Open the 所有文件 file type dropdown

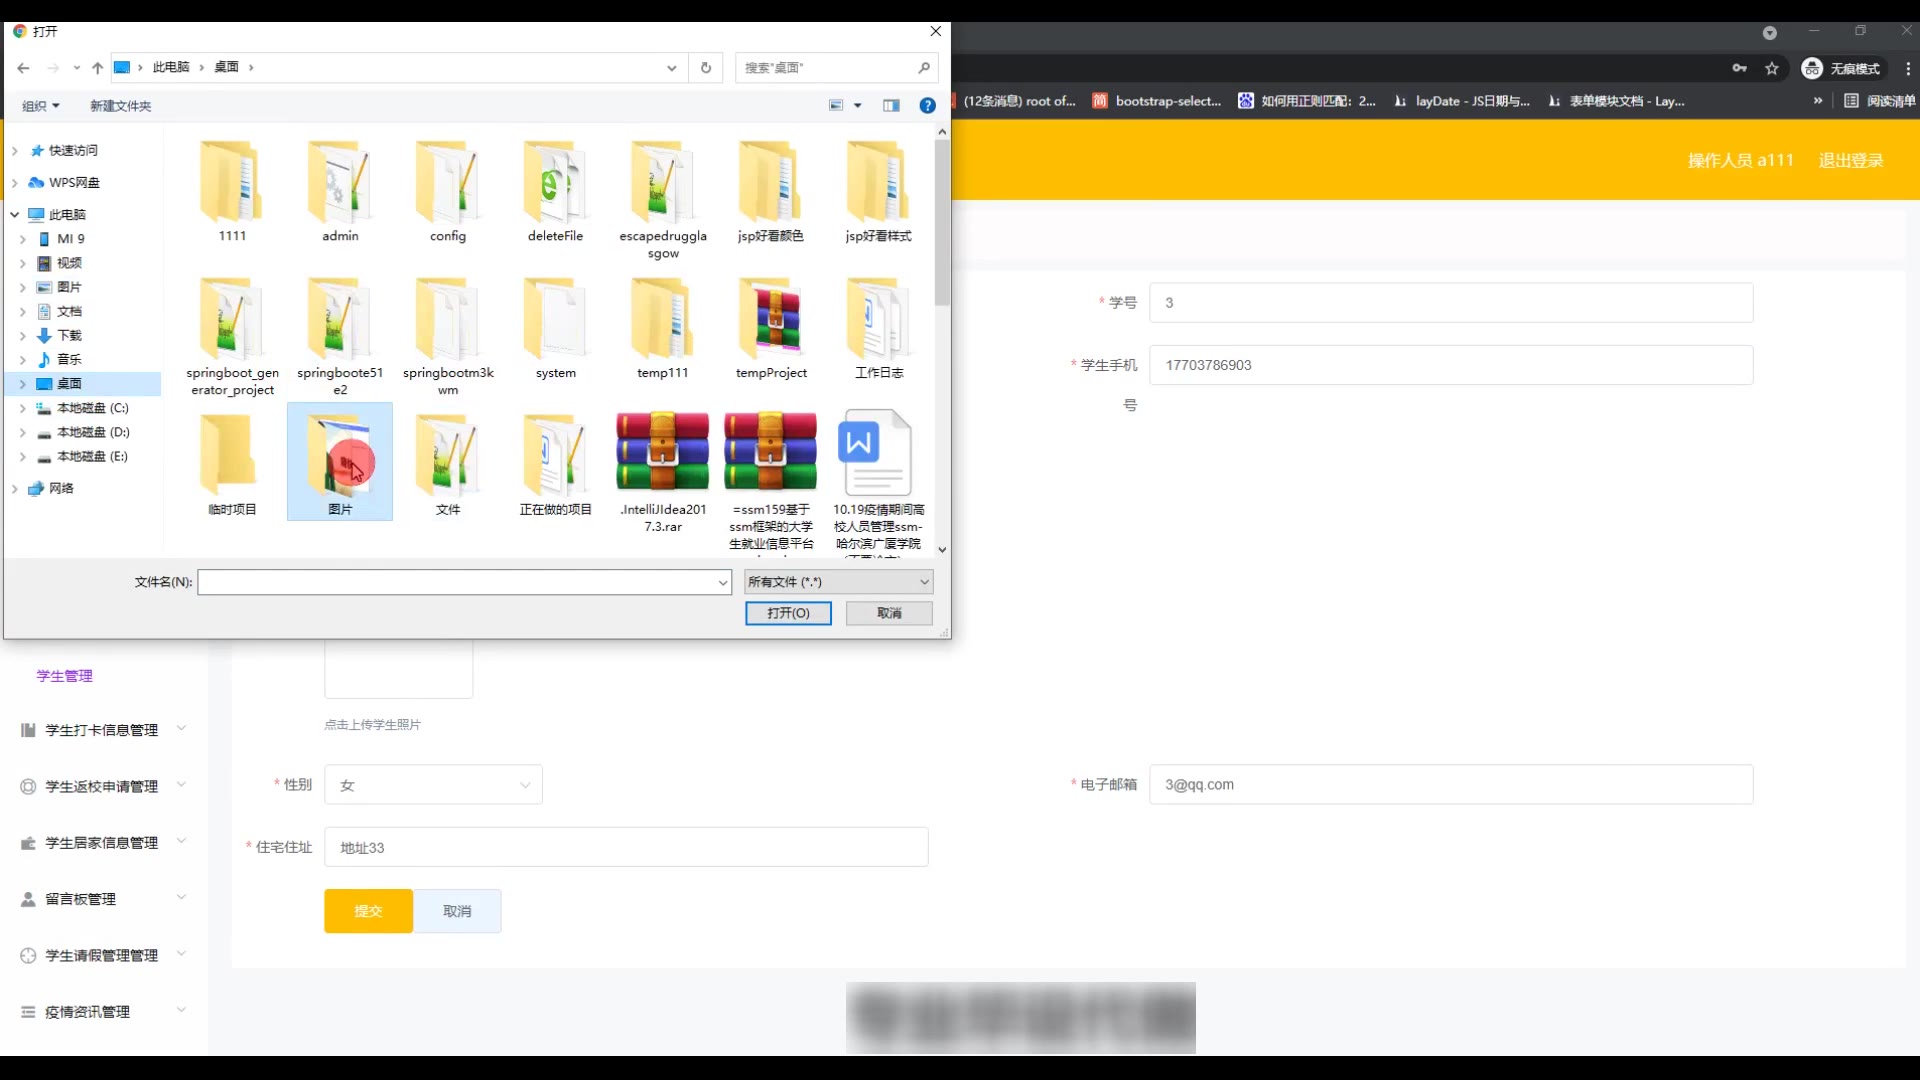[x=838, y=582]
